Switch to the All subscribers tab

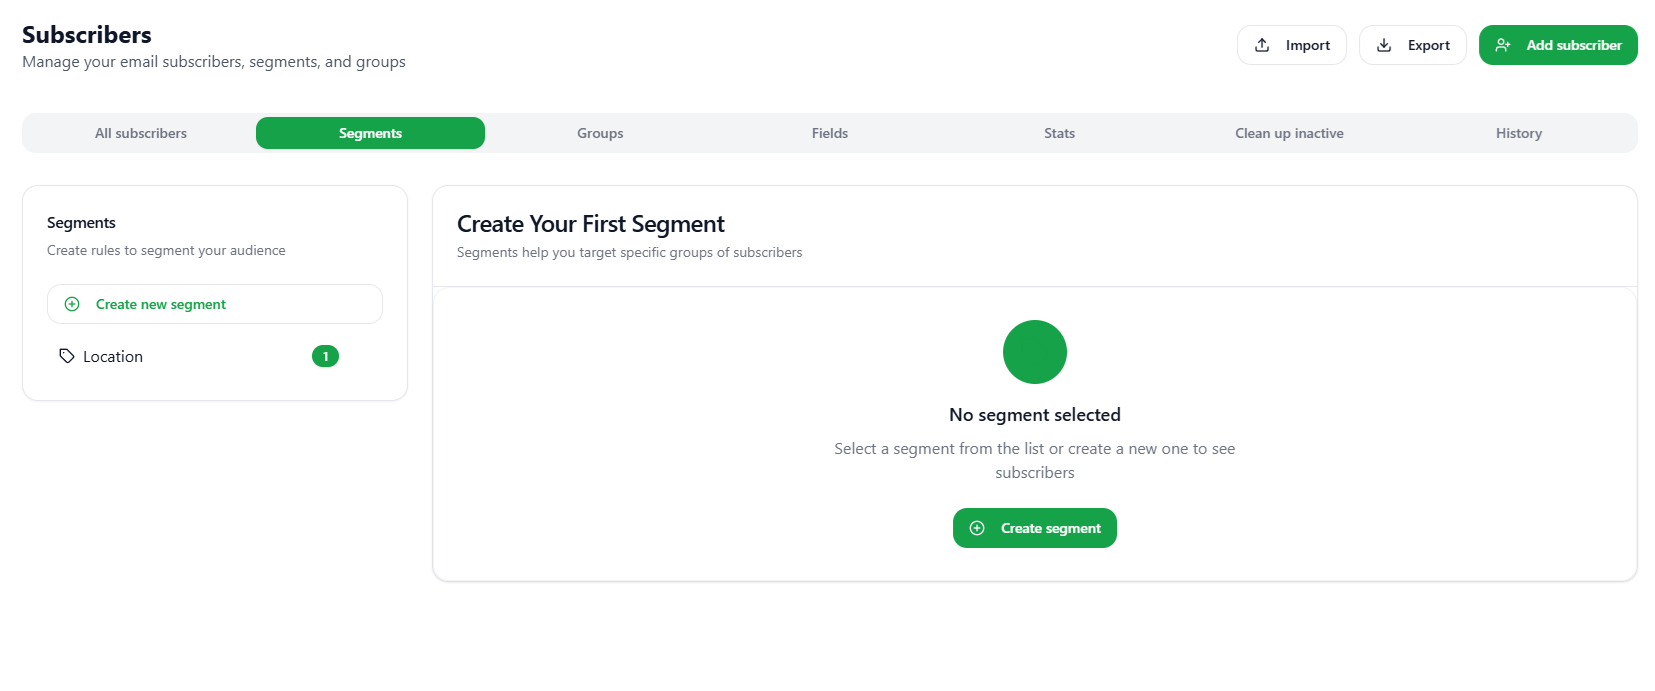pos(140,133)
